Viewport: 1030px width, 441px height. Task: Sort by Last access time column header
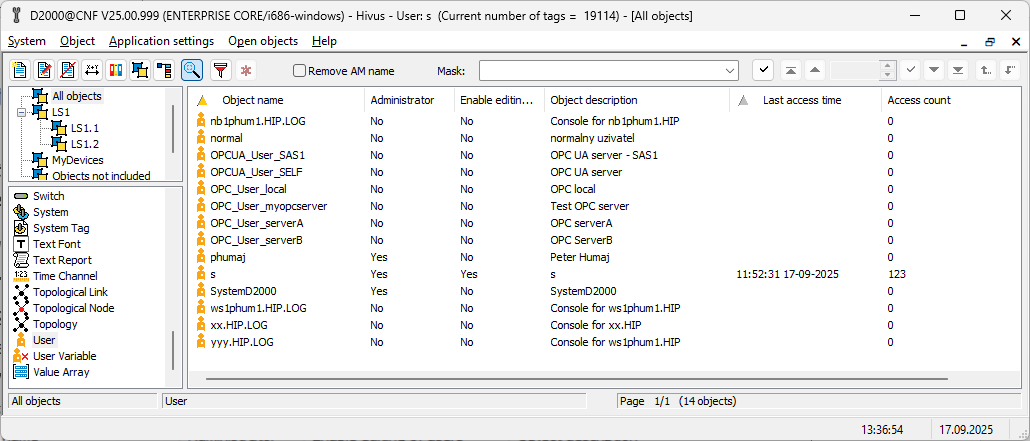tap(801, 100)
